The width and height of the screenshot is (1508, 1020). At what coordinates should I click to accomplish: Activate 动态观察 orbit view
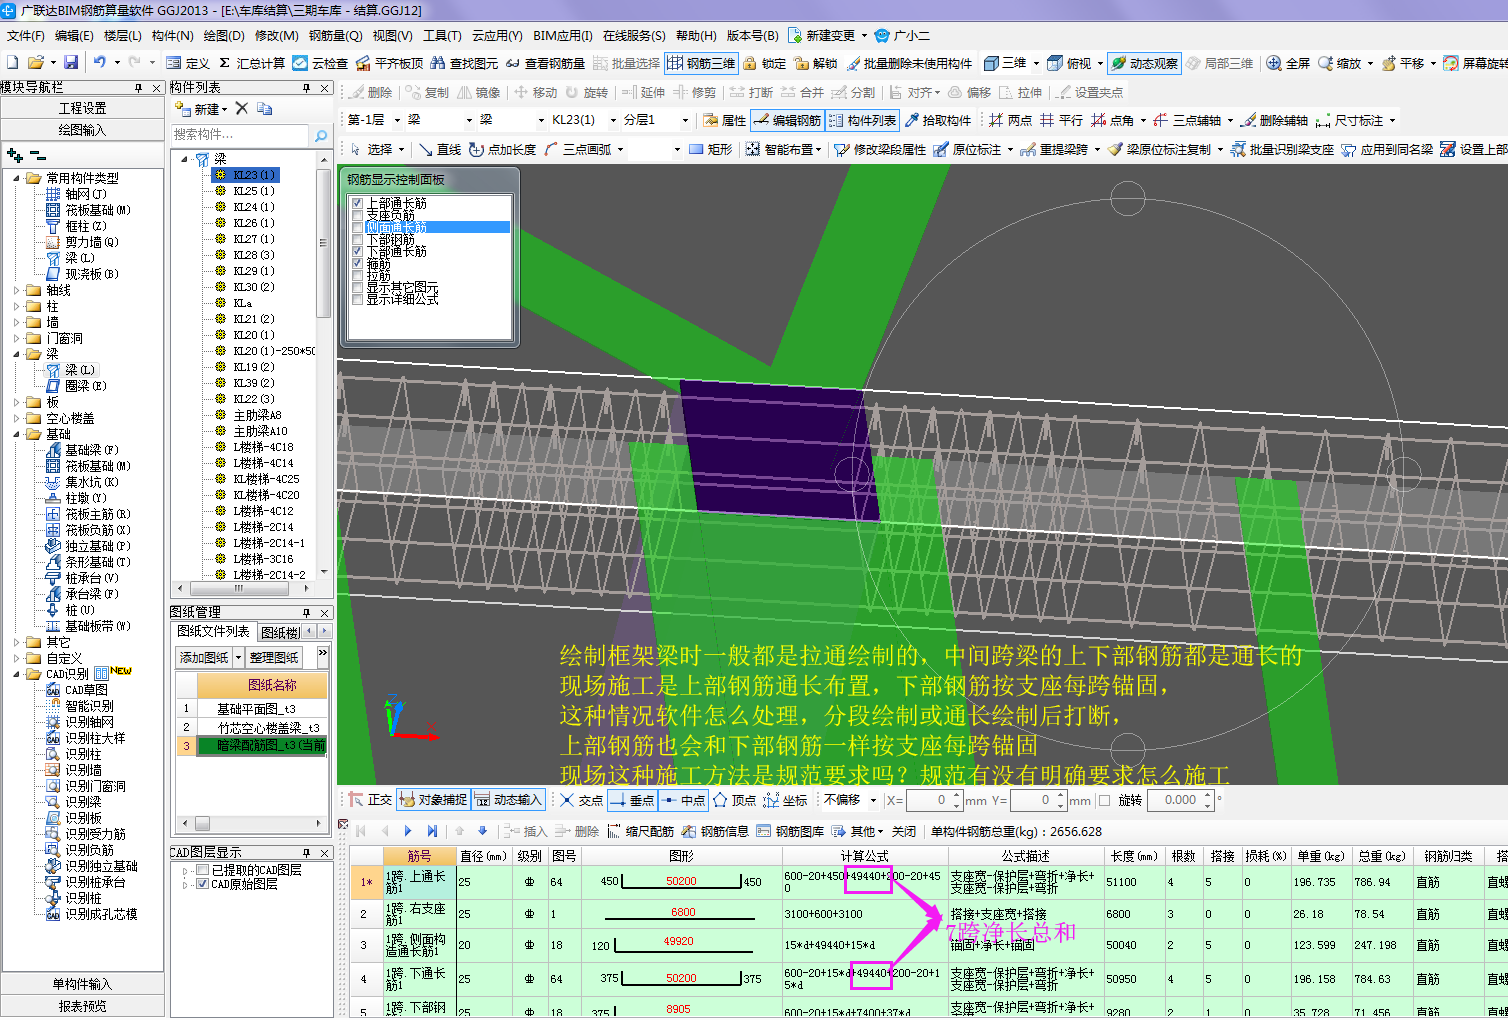1145,63
